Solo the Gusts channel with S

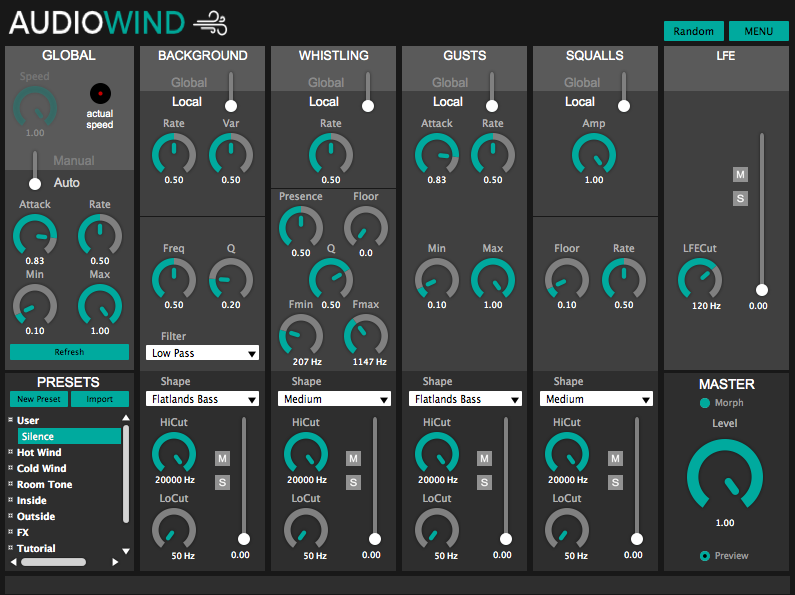tap(484, 482)
